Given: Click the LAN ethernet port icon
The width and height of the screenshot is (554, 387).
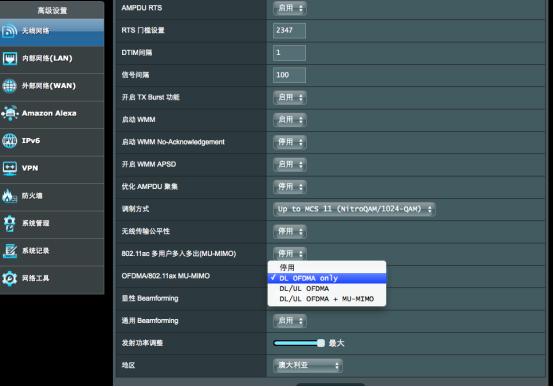Looking at the screenshot, I should pyautogui.click(x=10, y=59).
